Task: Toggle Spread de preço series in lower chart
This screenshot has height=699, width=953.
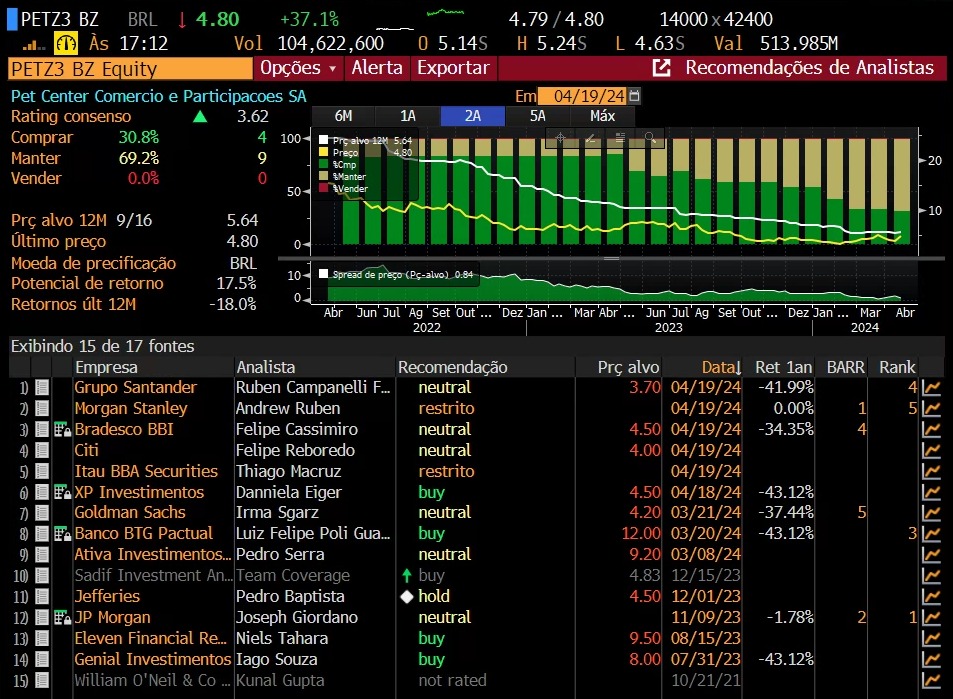Action: pyautogui.click(x=324, y=274)
